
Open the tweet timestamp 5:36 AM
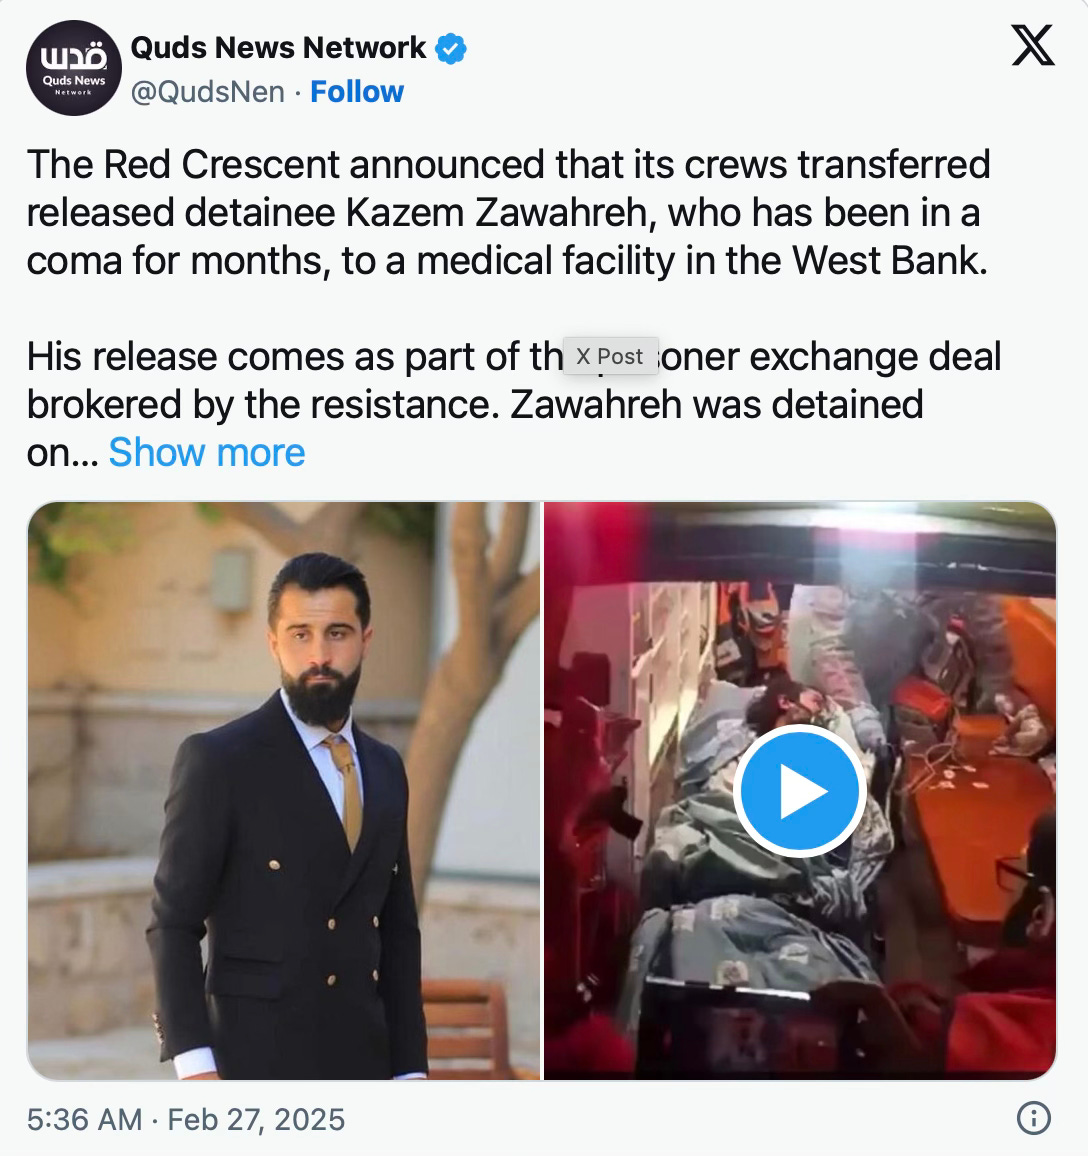pos(85,1119)
